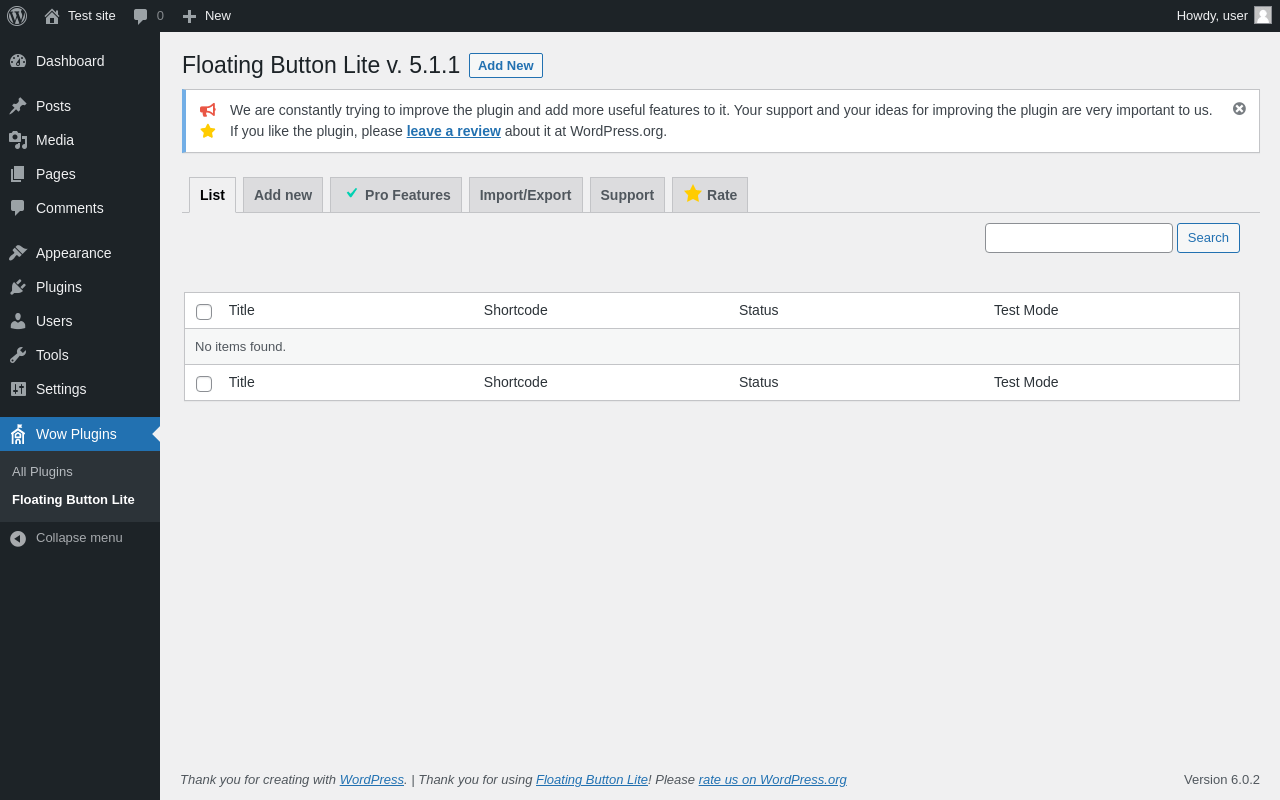The height and width of the screenshot is (800, 1280).
Task: Switch to the Import/Export tab
Action: pos(525,195)
